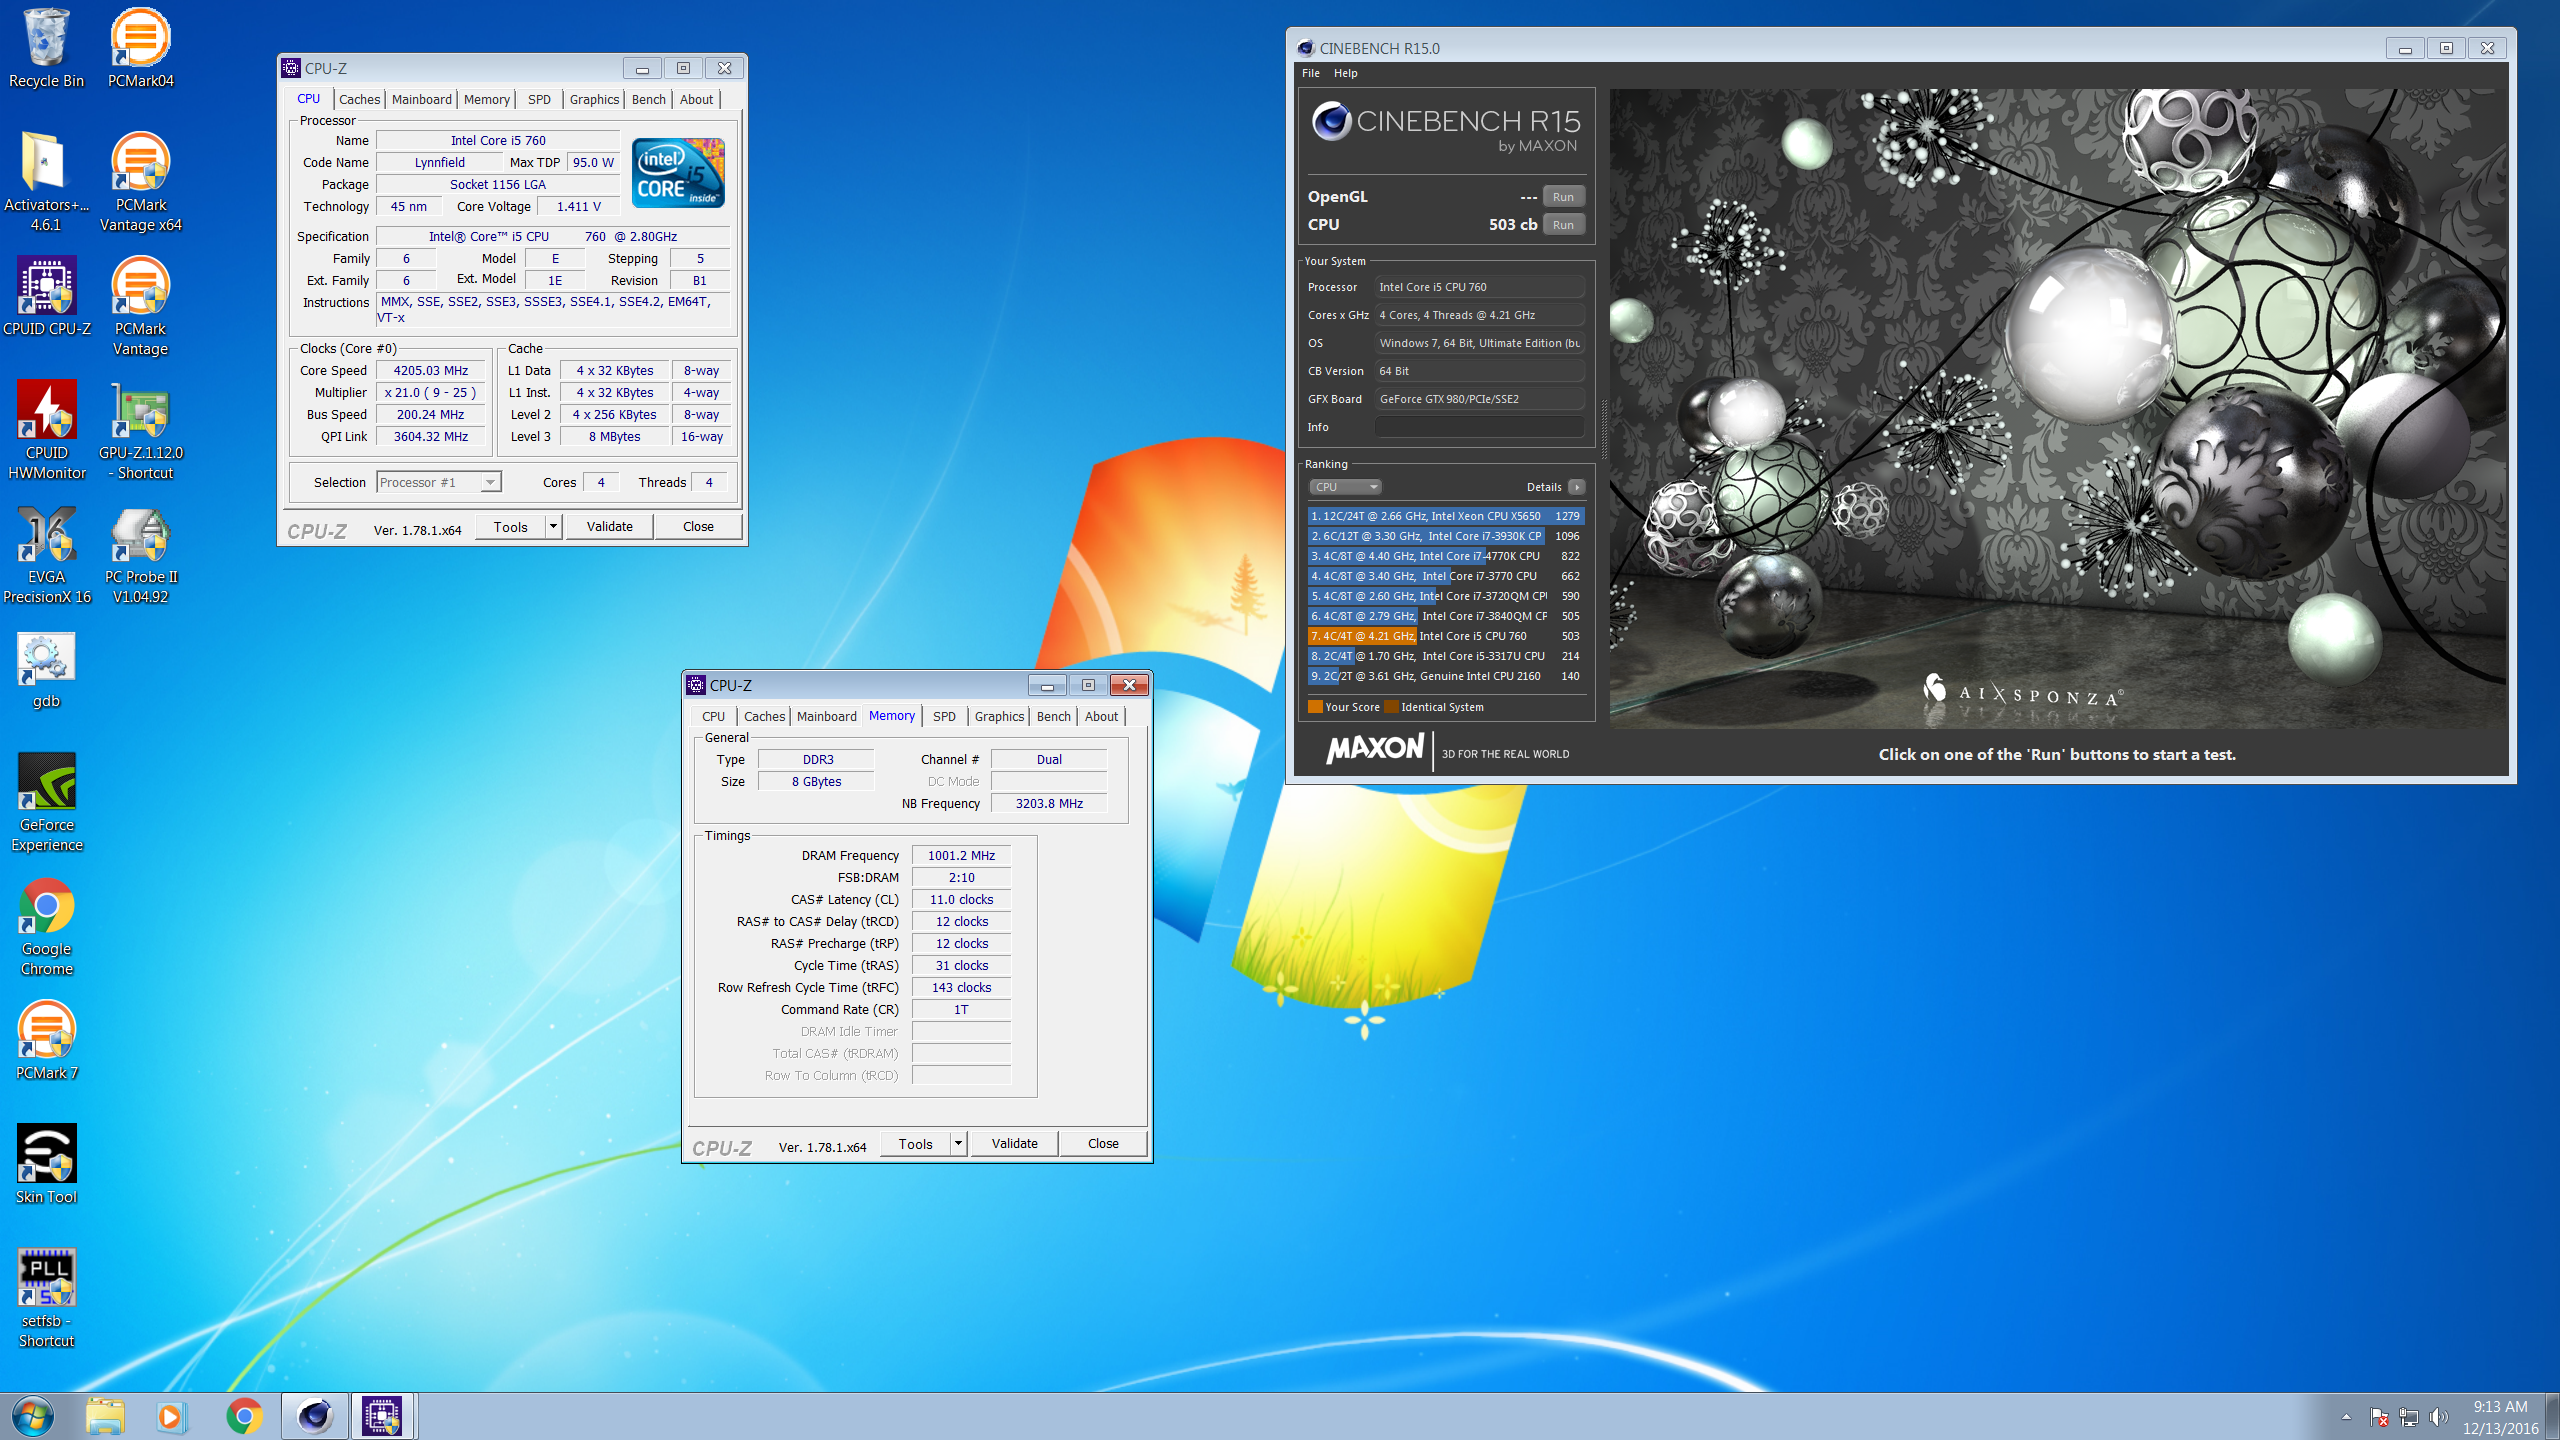This screenshot has height=1440, width=2560.
Task: Select ranking row Genuine Intel CPU 2160
Action: [1446, 676]
